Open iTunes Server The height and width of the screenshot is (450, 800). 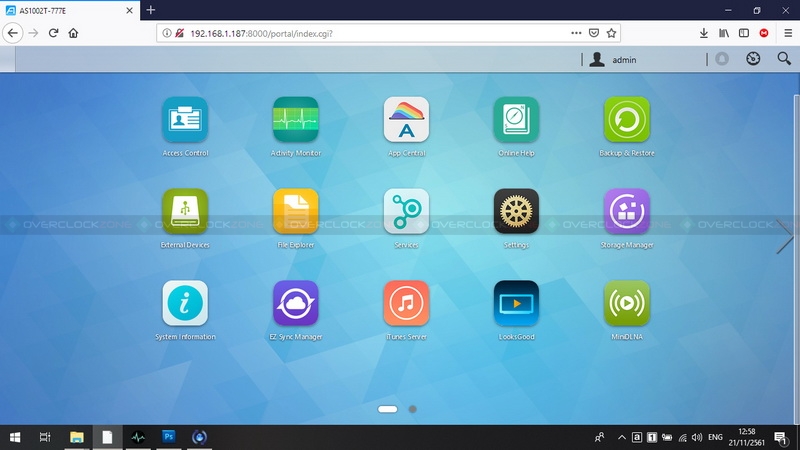(x=406, y=303)
